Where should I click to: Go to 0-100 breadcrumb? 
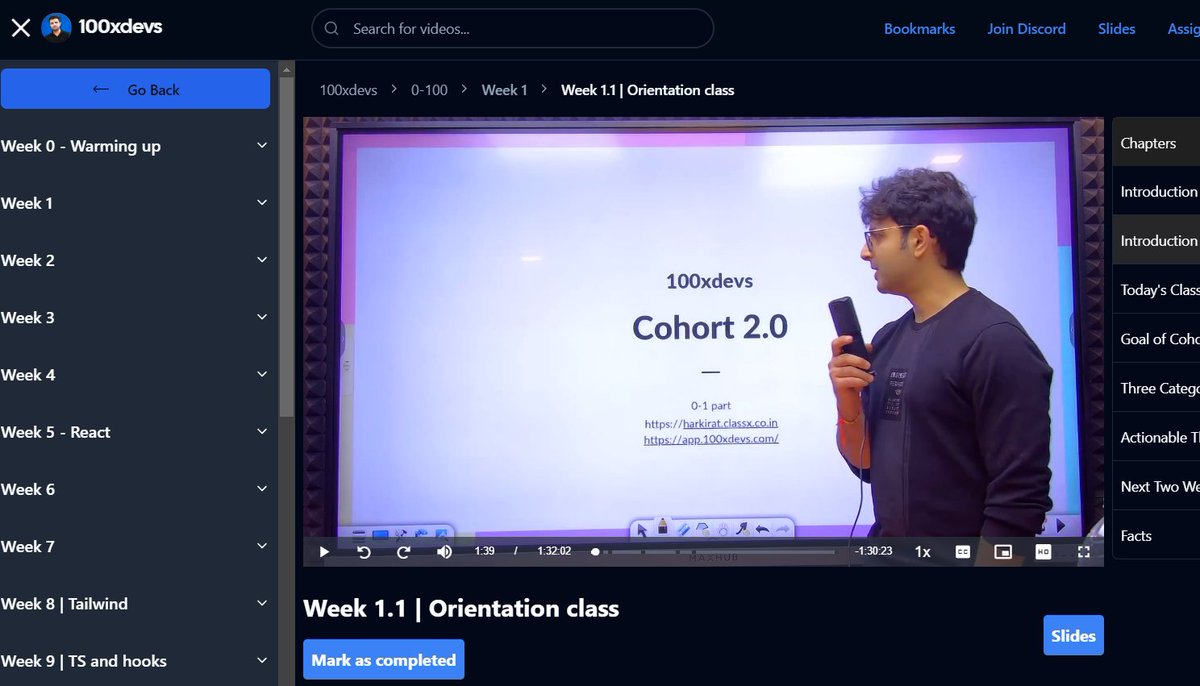(429, 90)
